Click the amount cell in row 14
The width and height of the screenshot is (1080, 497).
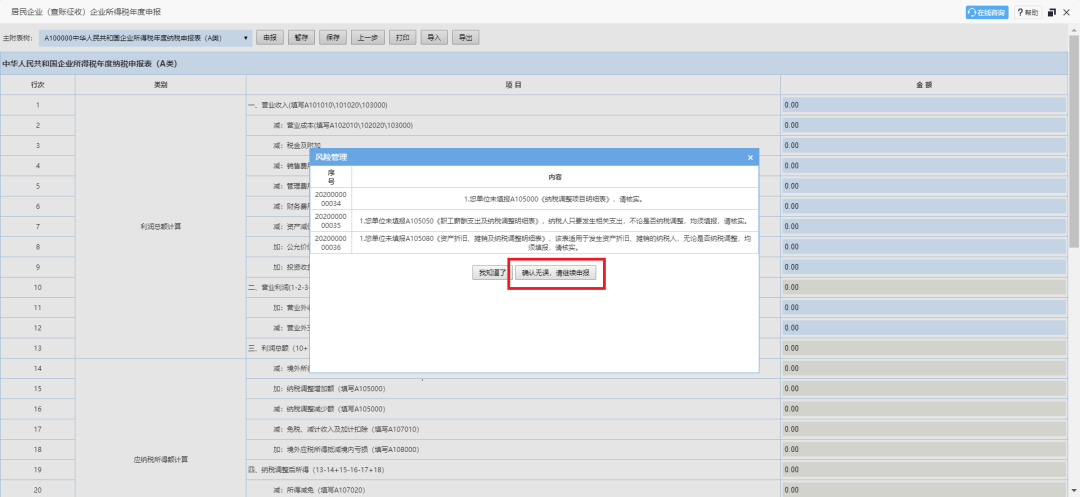pyautogui.click(x=924, y=368)
